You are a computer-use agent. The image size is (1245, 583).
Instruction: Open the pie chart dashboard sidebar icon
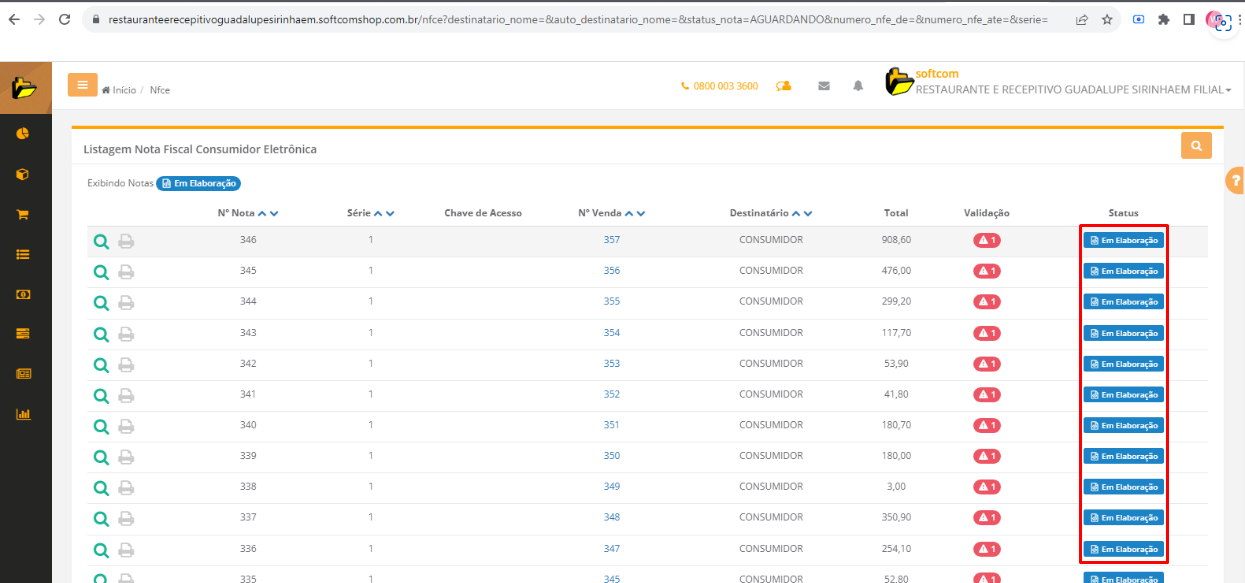(22, 134)
